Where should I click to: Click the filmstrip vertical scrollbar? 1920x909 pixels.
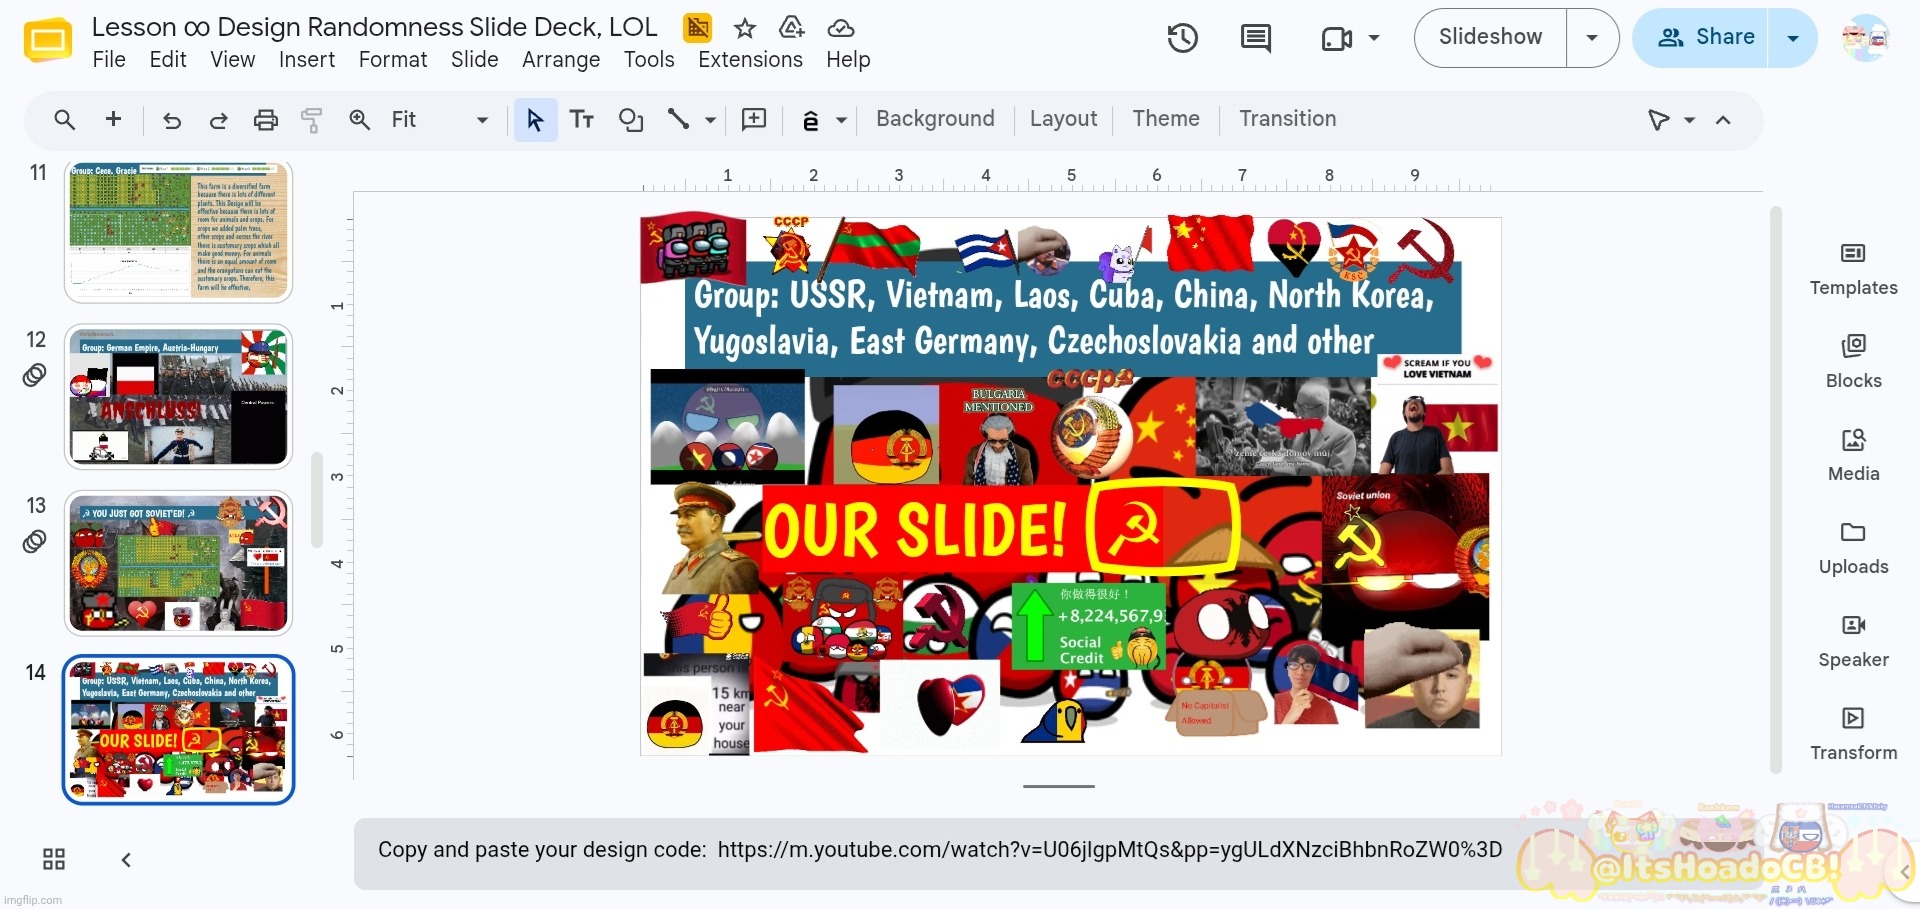[x=317, y=500]
